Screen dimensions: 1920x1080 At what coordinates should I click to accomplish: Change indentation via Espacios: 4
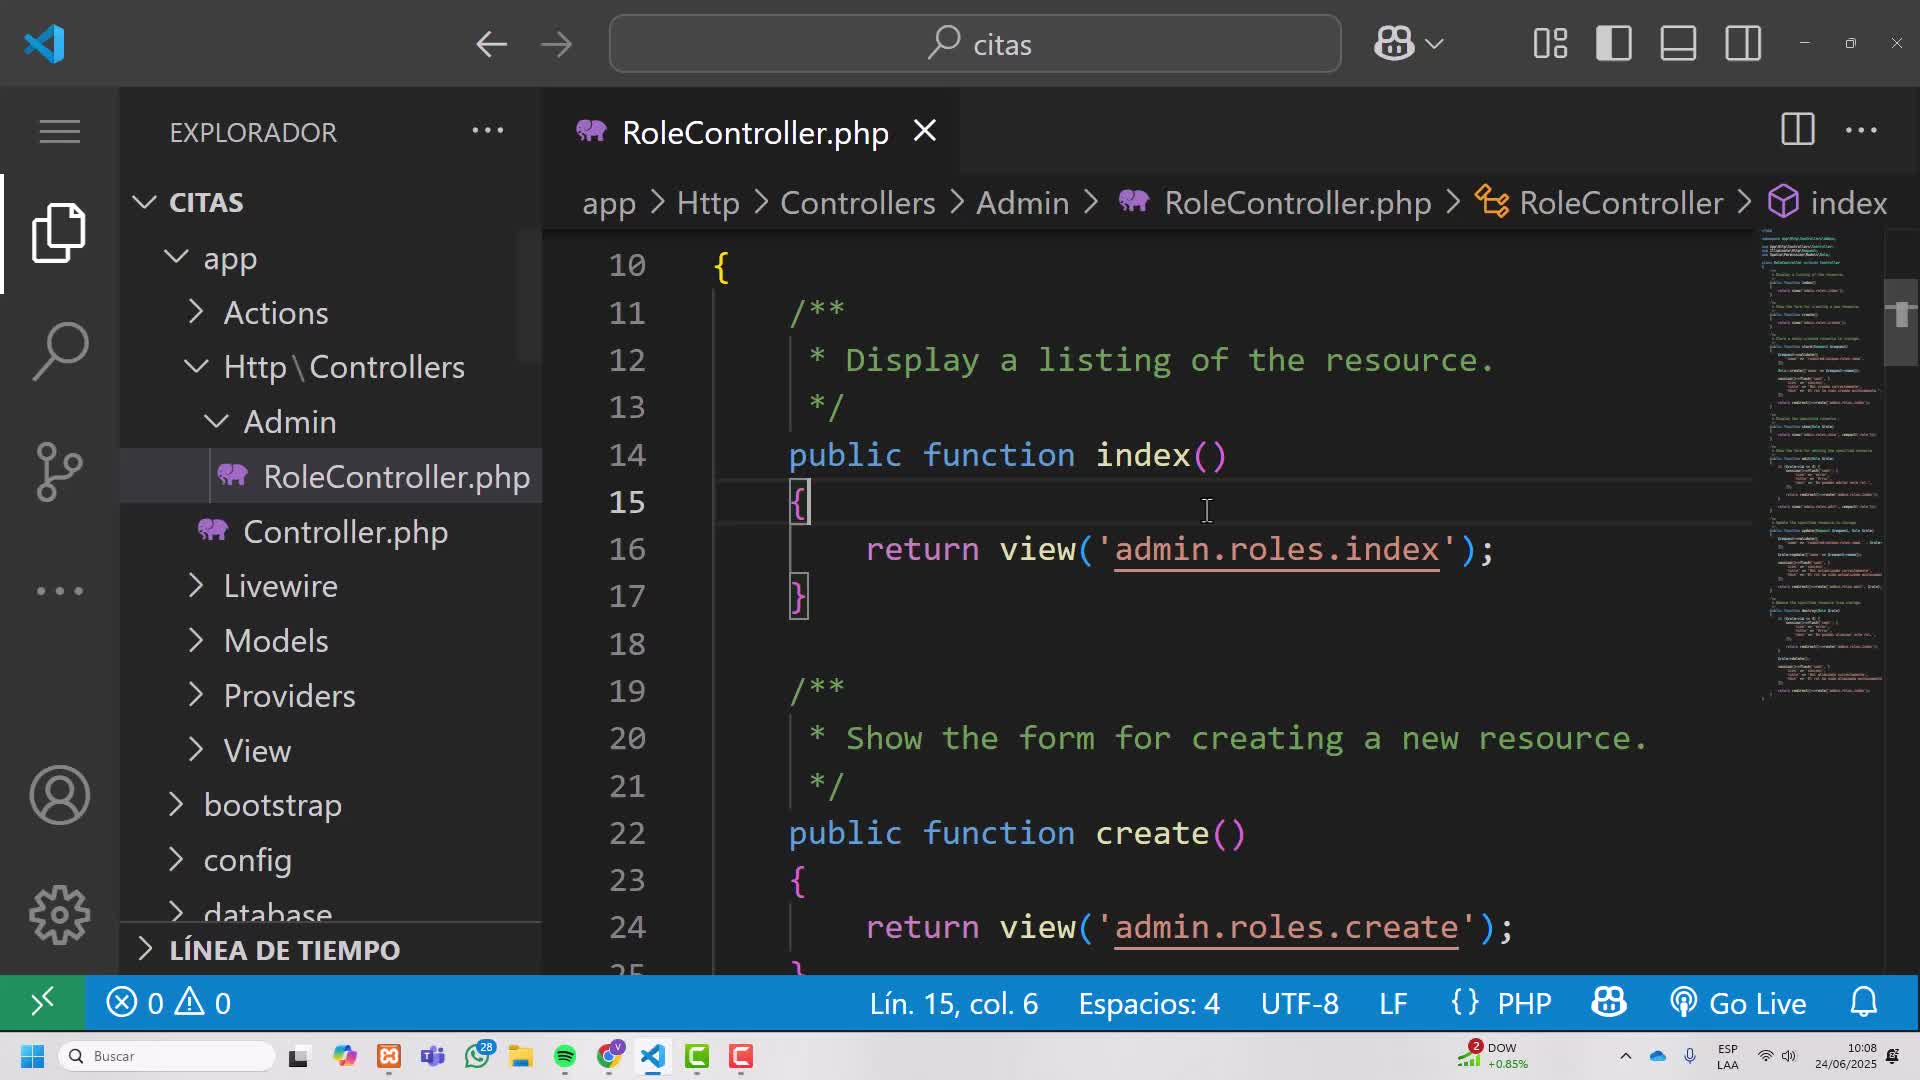(1149, 1003)
